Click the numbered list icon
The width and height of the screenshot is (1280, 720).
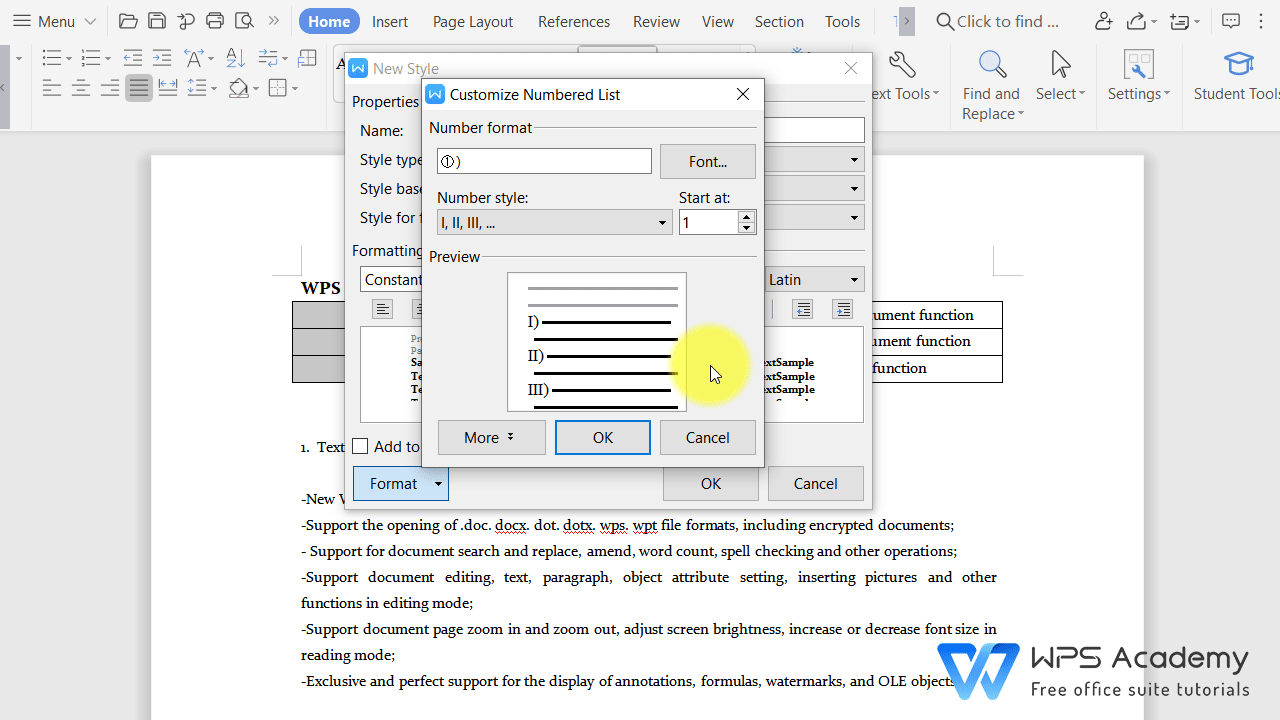(x=90, y=58)
